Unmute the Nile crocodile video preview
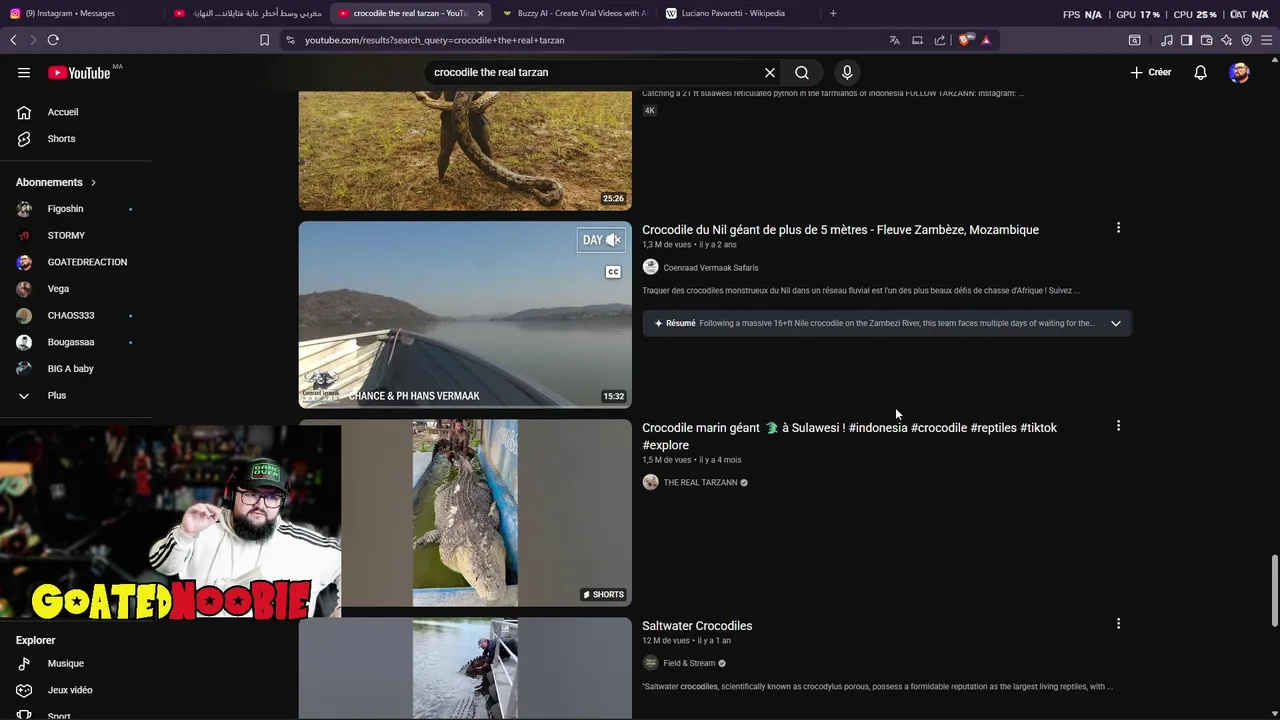 [613, 240]
